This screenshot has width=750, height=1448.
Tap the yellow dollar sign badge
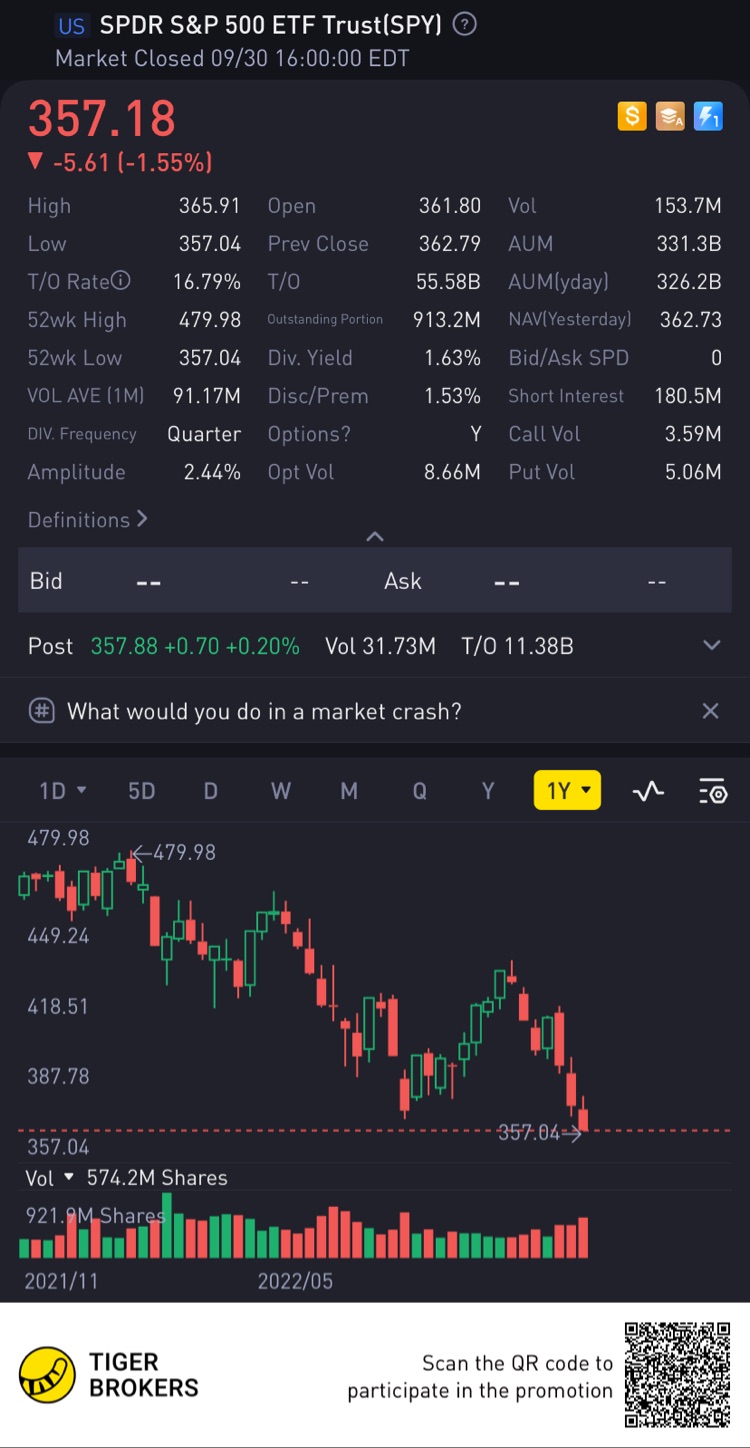(x=632, y=117)
